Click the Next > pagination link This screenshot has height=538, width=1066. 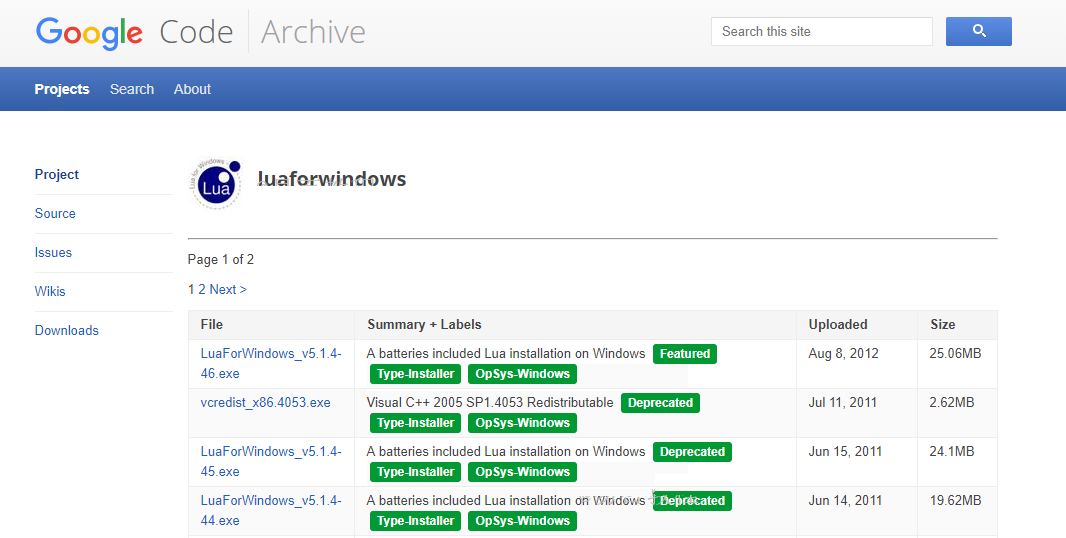pos(228,290)
